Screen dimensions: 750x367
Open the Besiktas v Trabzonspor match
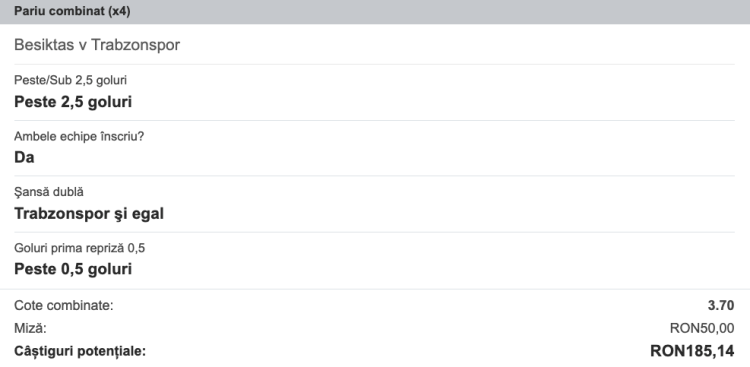point(97,45)
